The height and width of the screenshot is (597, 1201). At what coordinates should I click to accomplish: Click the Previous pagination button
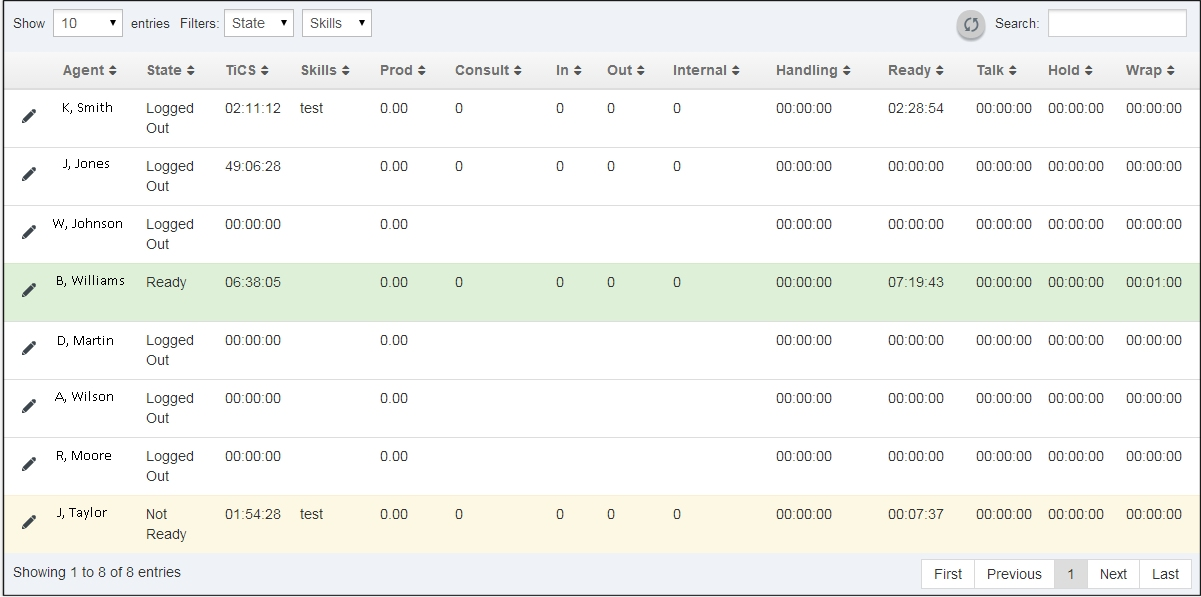tap(1013, 574)
